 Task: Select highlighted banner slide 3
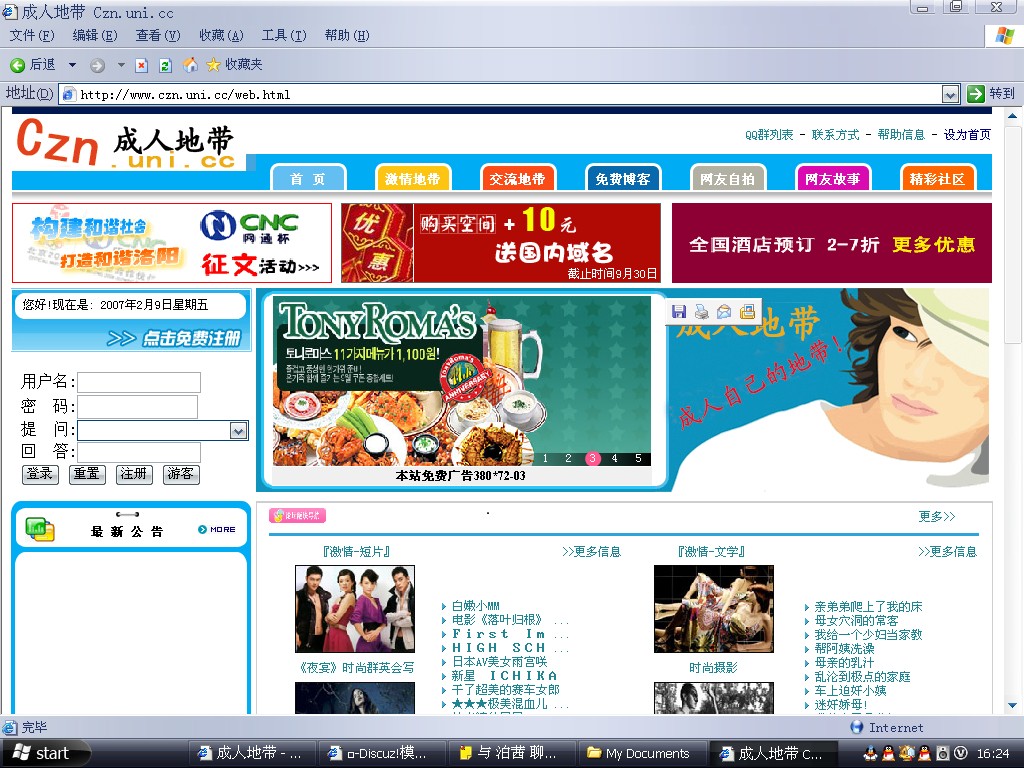(592, 458)
